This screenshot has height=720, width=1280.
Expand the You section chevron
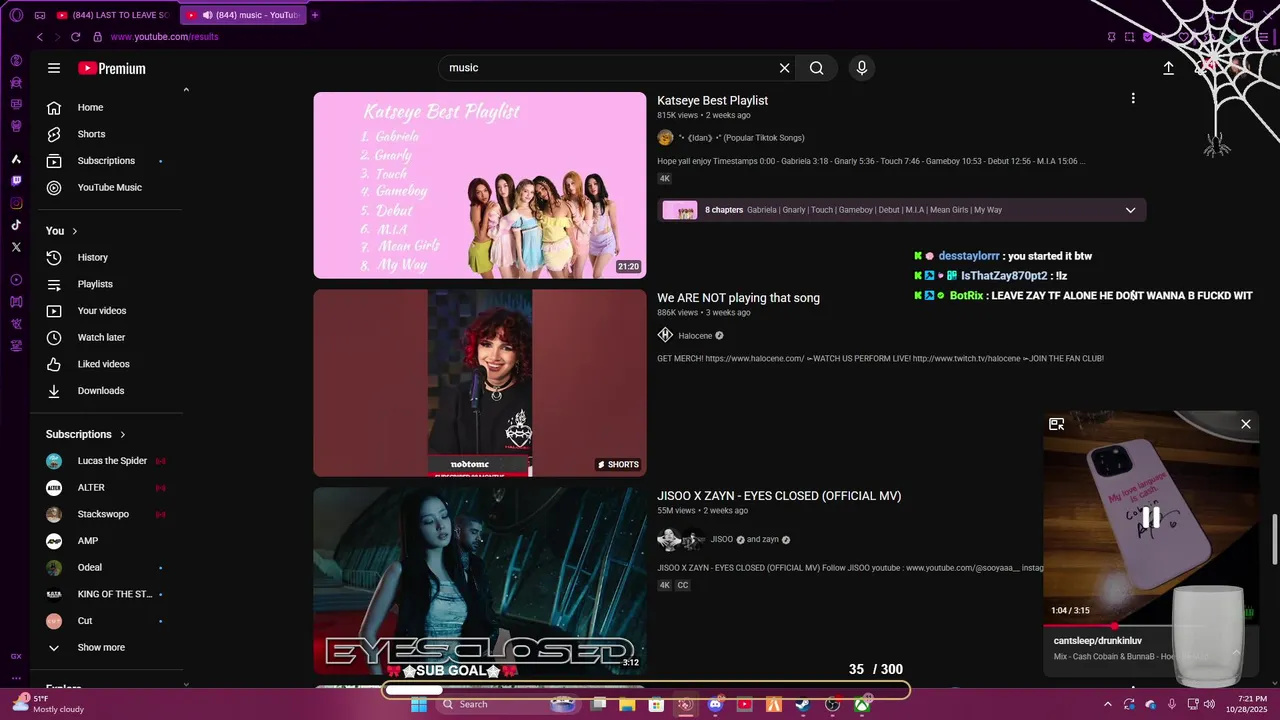click(x=75, y=231)
